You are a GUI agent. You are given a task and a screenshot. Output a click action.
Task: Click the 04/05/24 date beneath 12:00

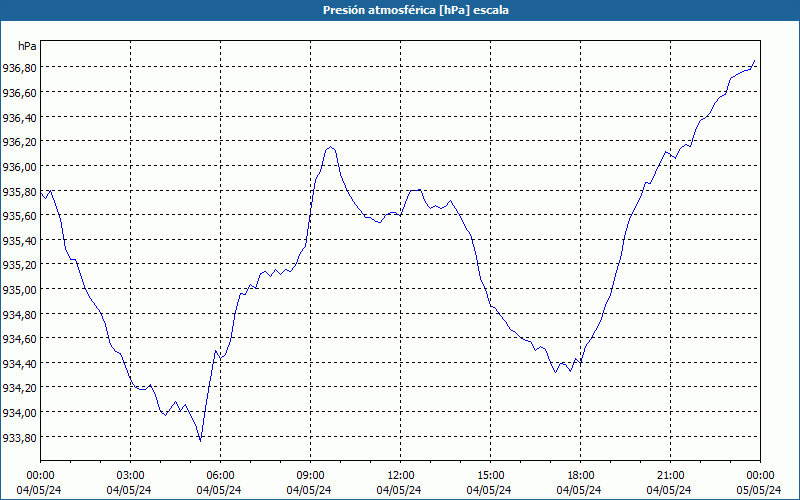point(399,490)
